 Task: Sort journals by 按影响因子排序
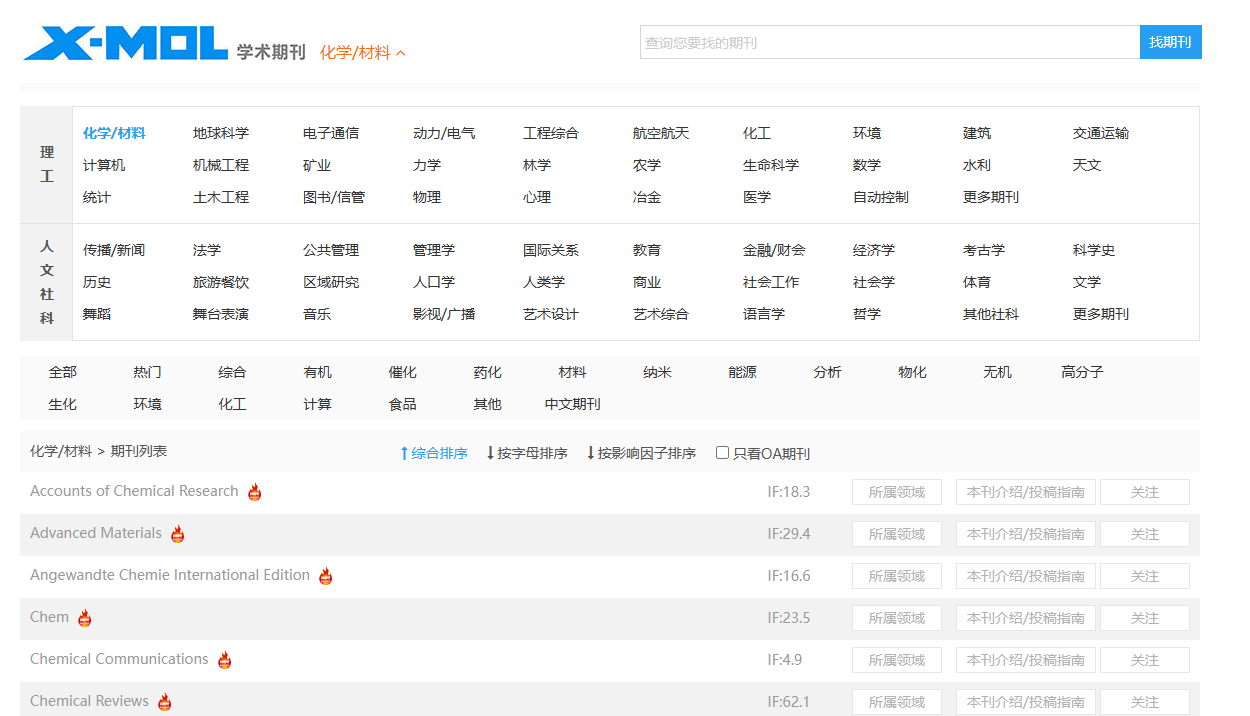click(641, 453)
